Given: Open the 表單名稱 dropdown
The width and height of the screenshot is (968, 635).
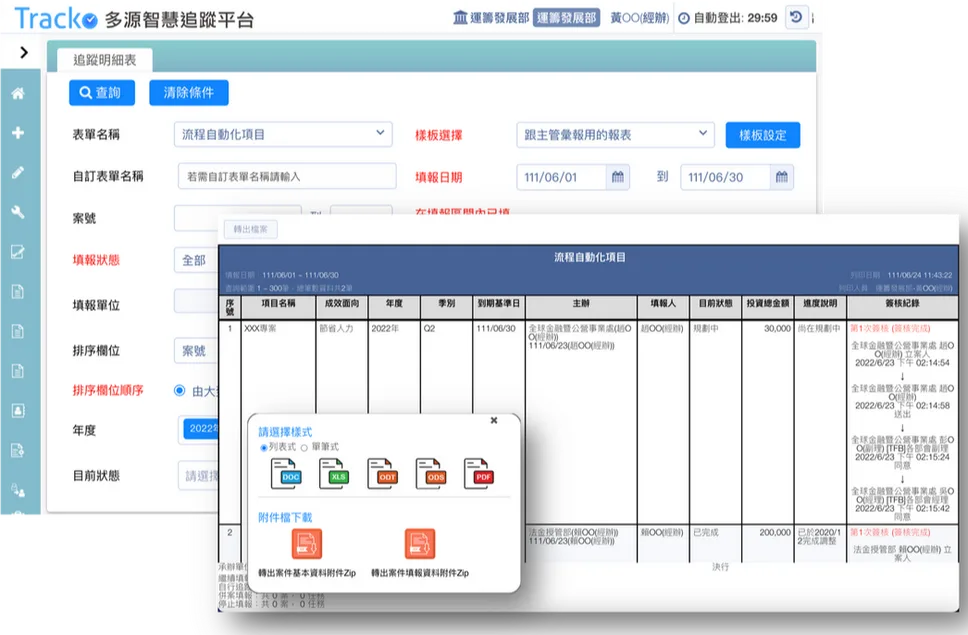Looking at the screenshot, I should coord(283,135).
